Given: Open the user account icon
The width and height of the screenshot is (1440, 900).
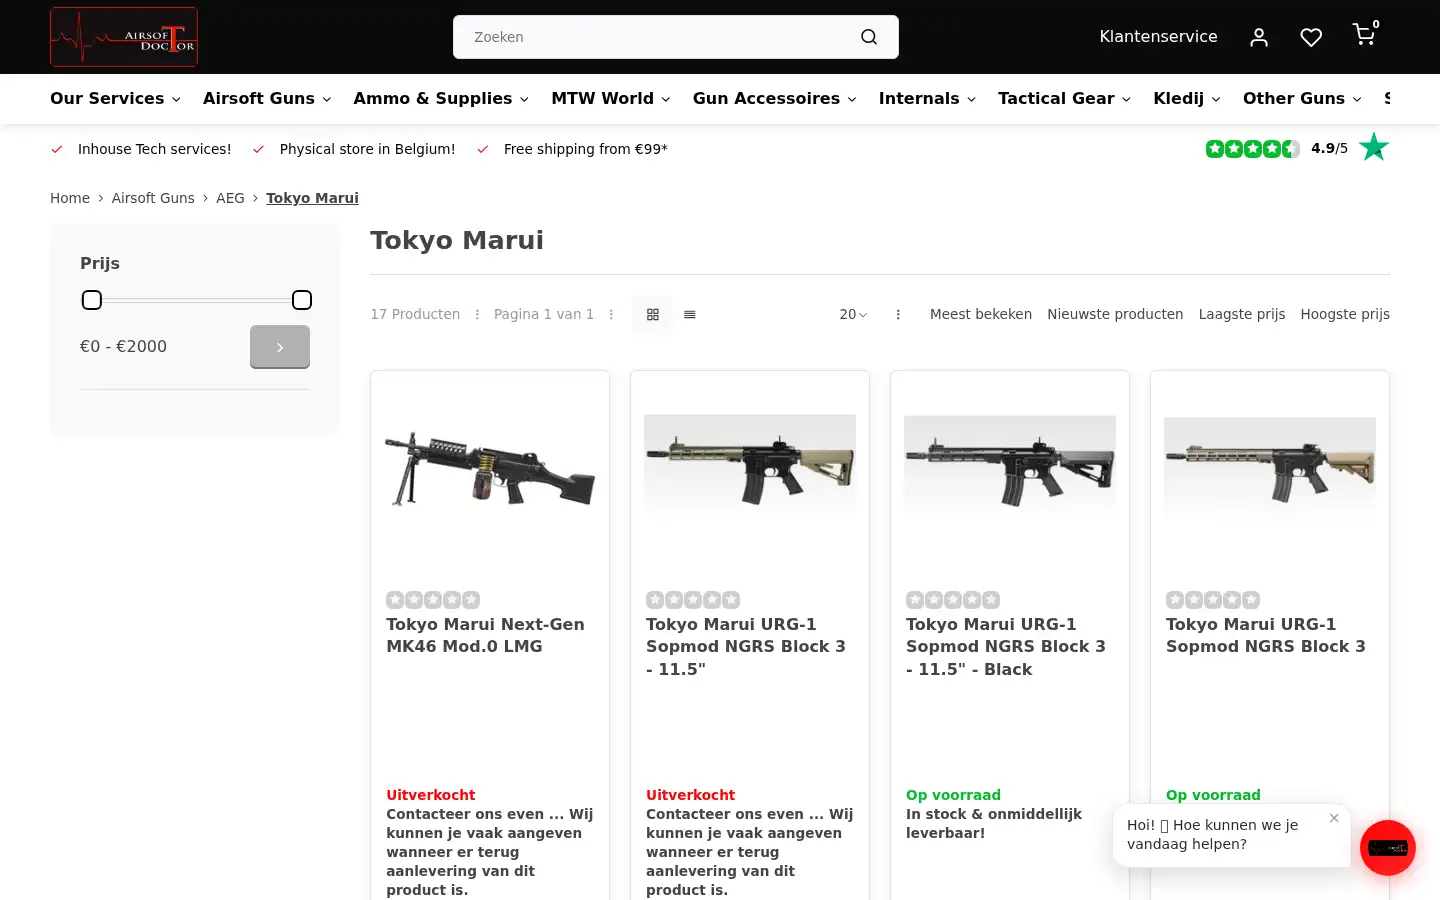Looking at the screenshot, I should pos(1259,37).
